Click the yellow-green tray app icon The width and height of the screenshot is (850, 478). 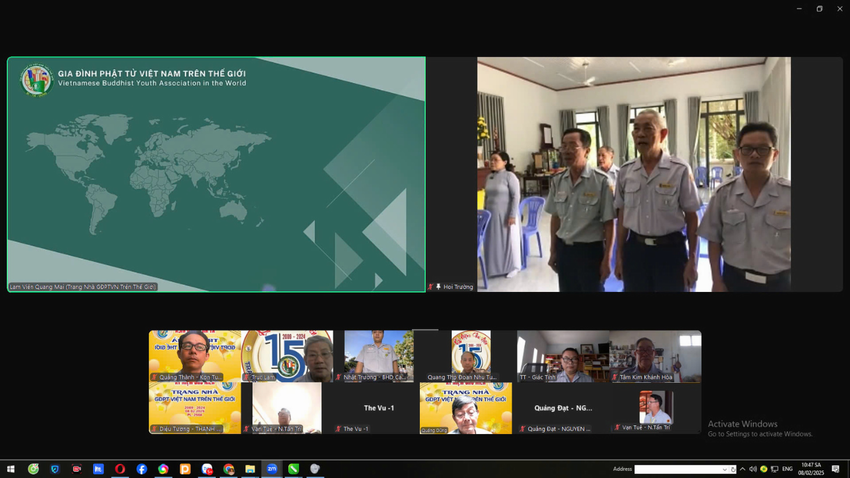pos(764,469)
